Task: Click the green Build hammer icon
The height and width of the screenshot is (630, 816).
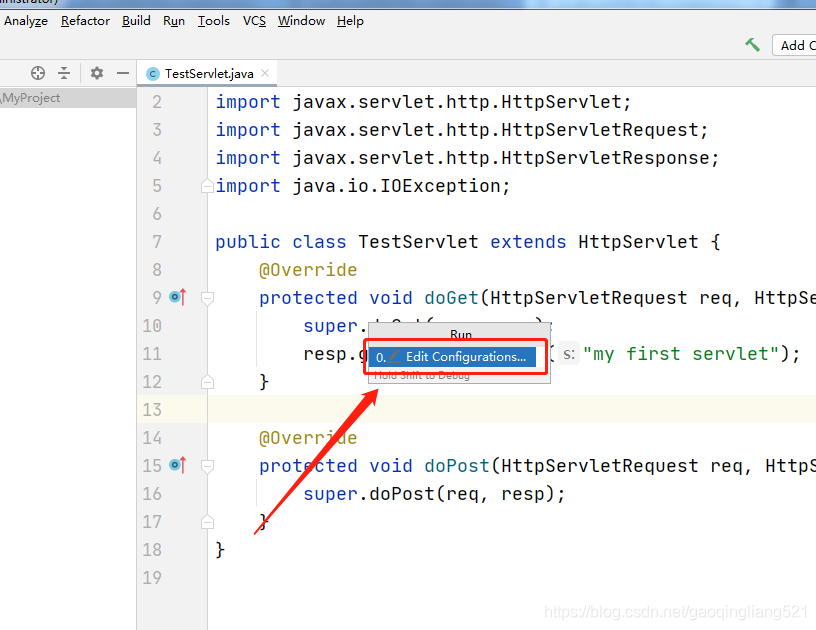Action: coord(752,45)
